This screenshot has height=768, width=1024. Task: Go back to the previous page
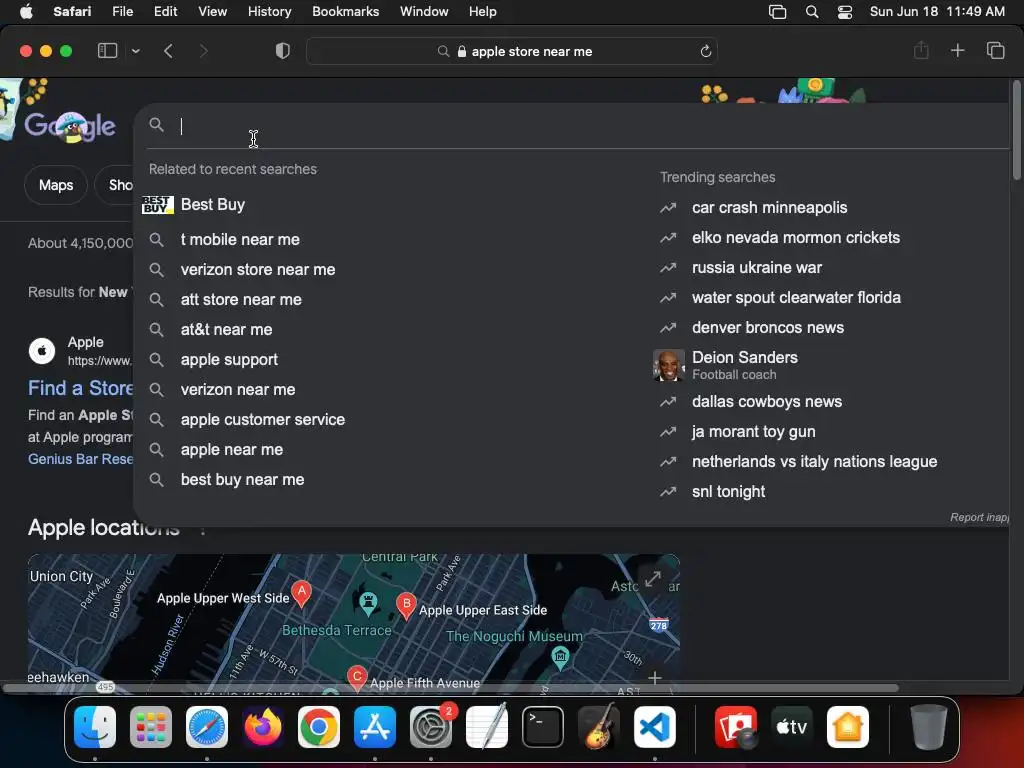[168, 51]
